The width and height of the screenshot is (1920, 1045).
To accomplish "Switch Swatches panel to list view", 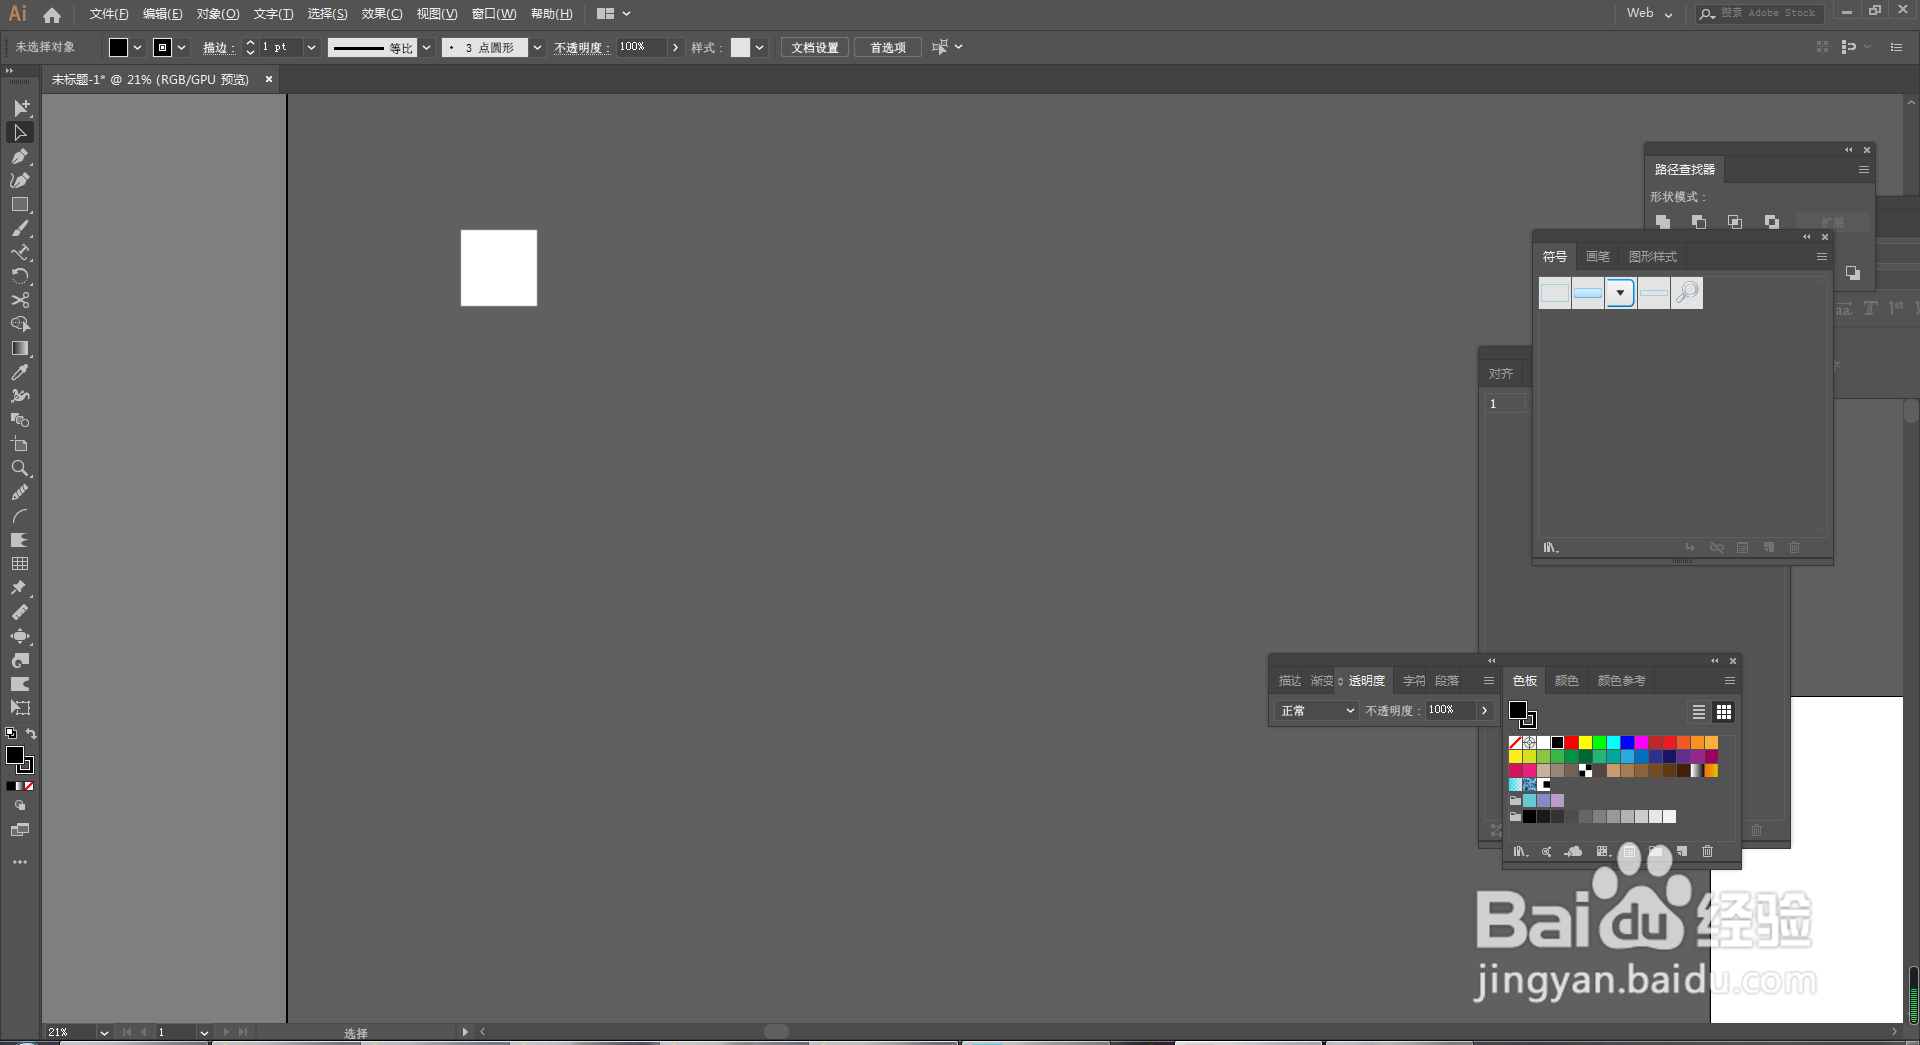I will (1698, 712).
